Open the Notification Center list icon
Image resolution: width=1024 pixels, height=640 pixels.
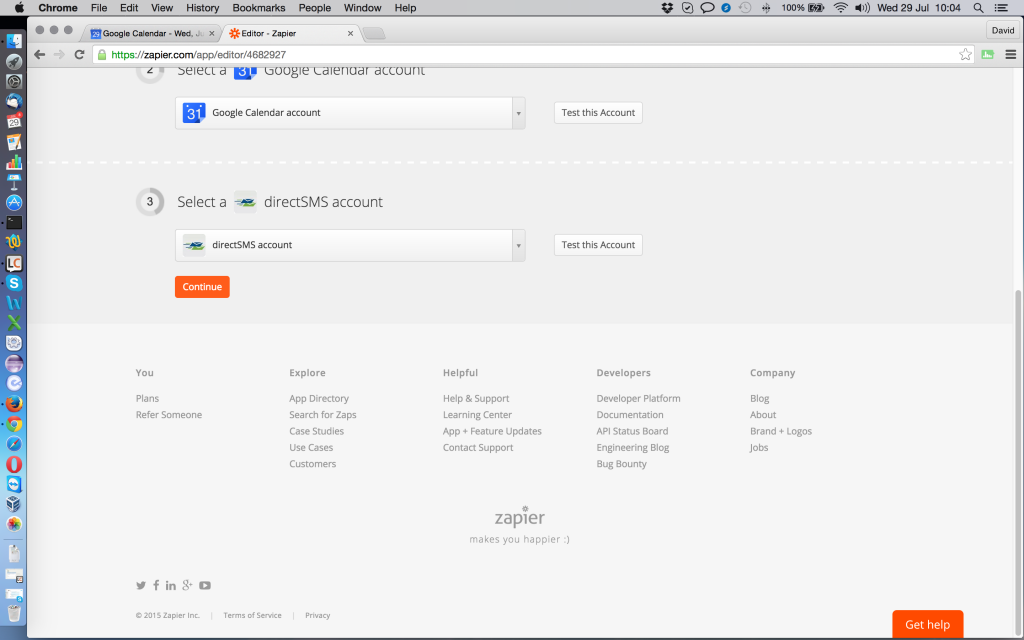coord(1000,8)
